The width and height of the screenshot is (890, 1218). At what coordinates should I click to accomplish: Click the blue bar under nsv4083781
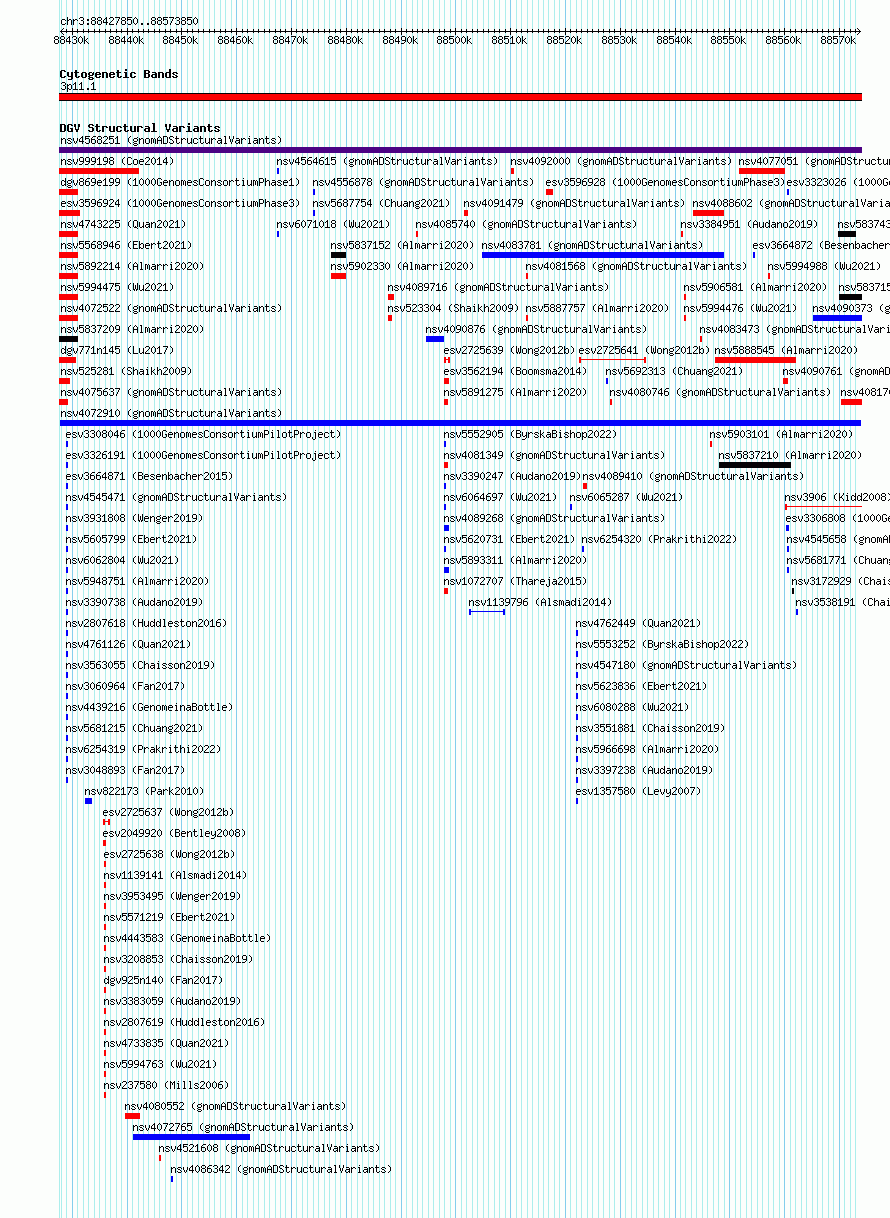click(x=603, y=255)
